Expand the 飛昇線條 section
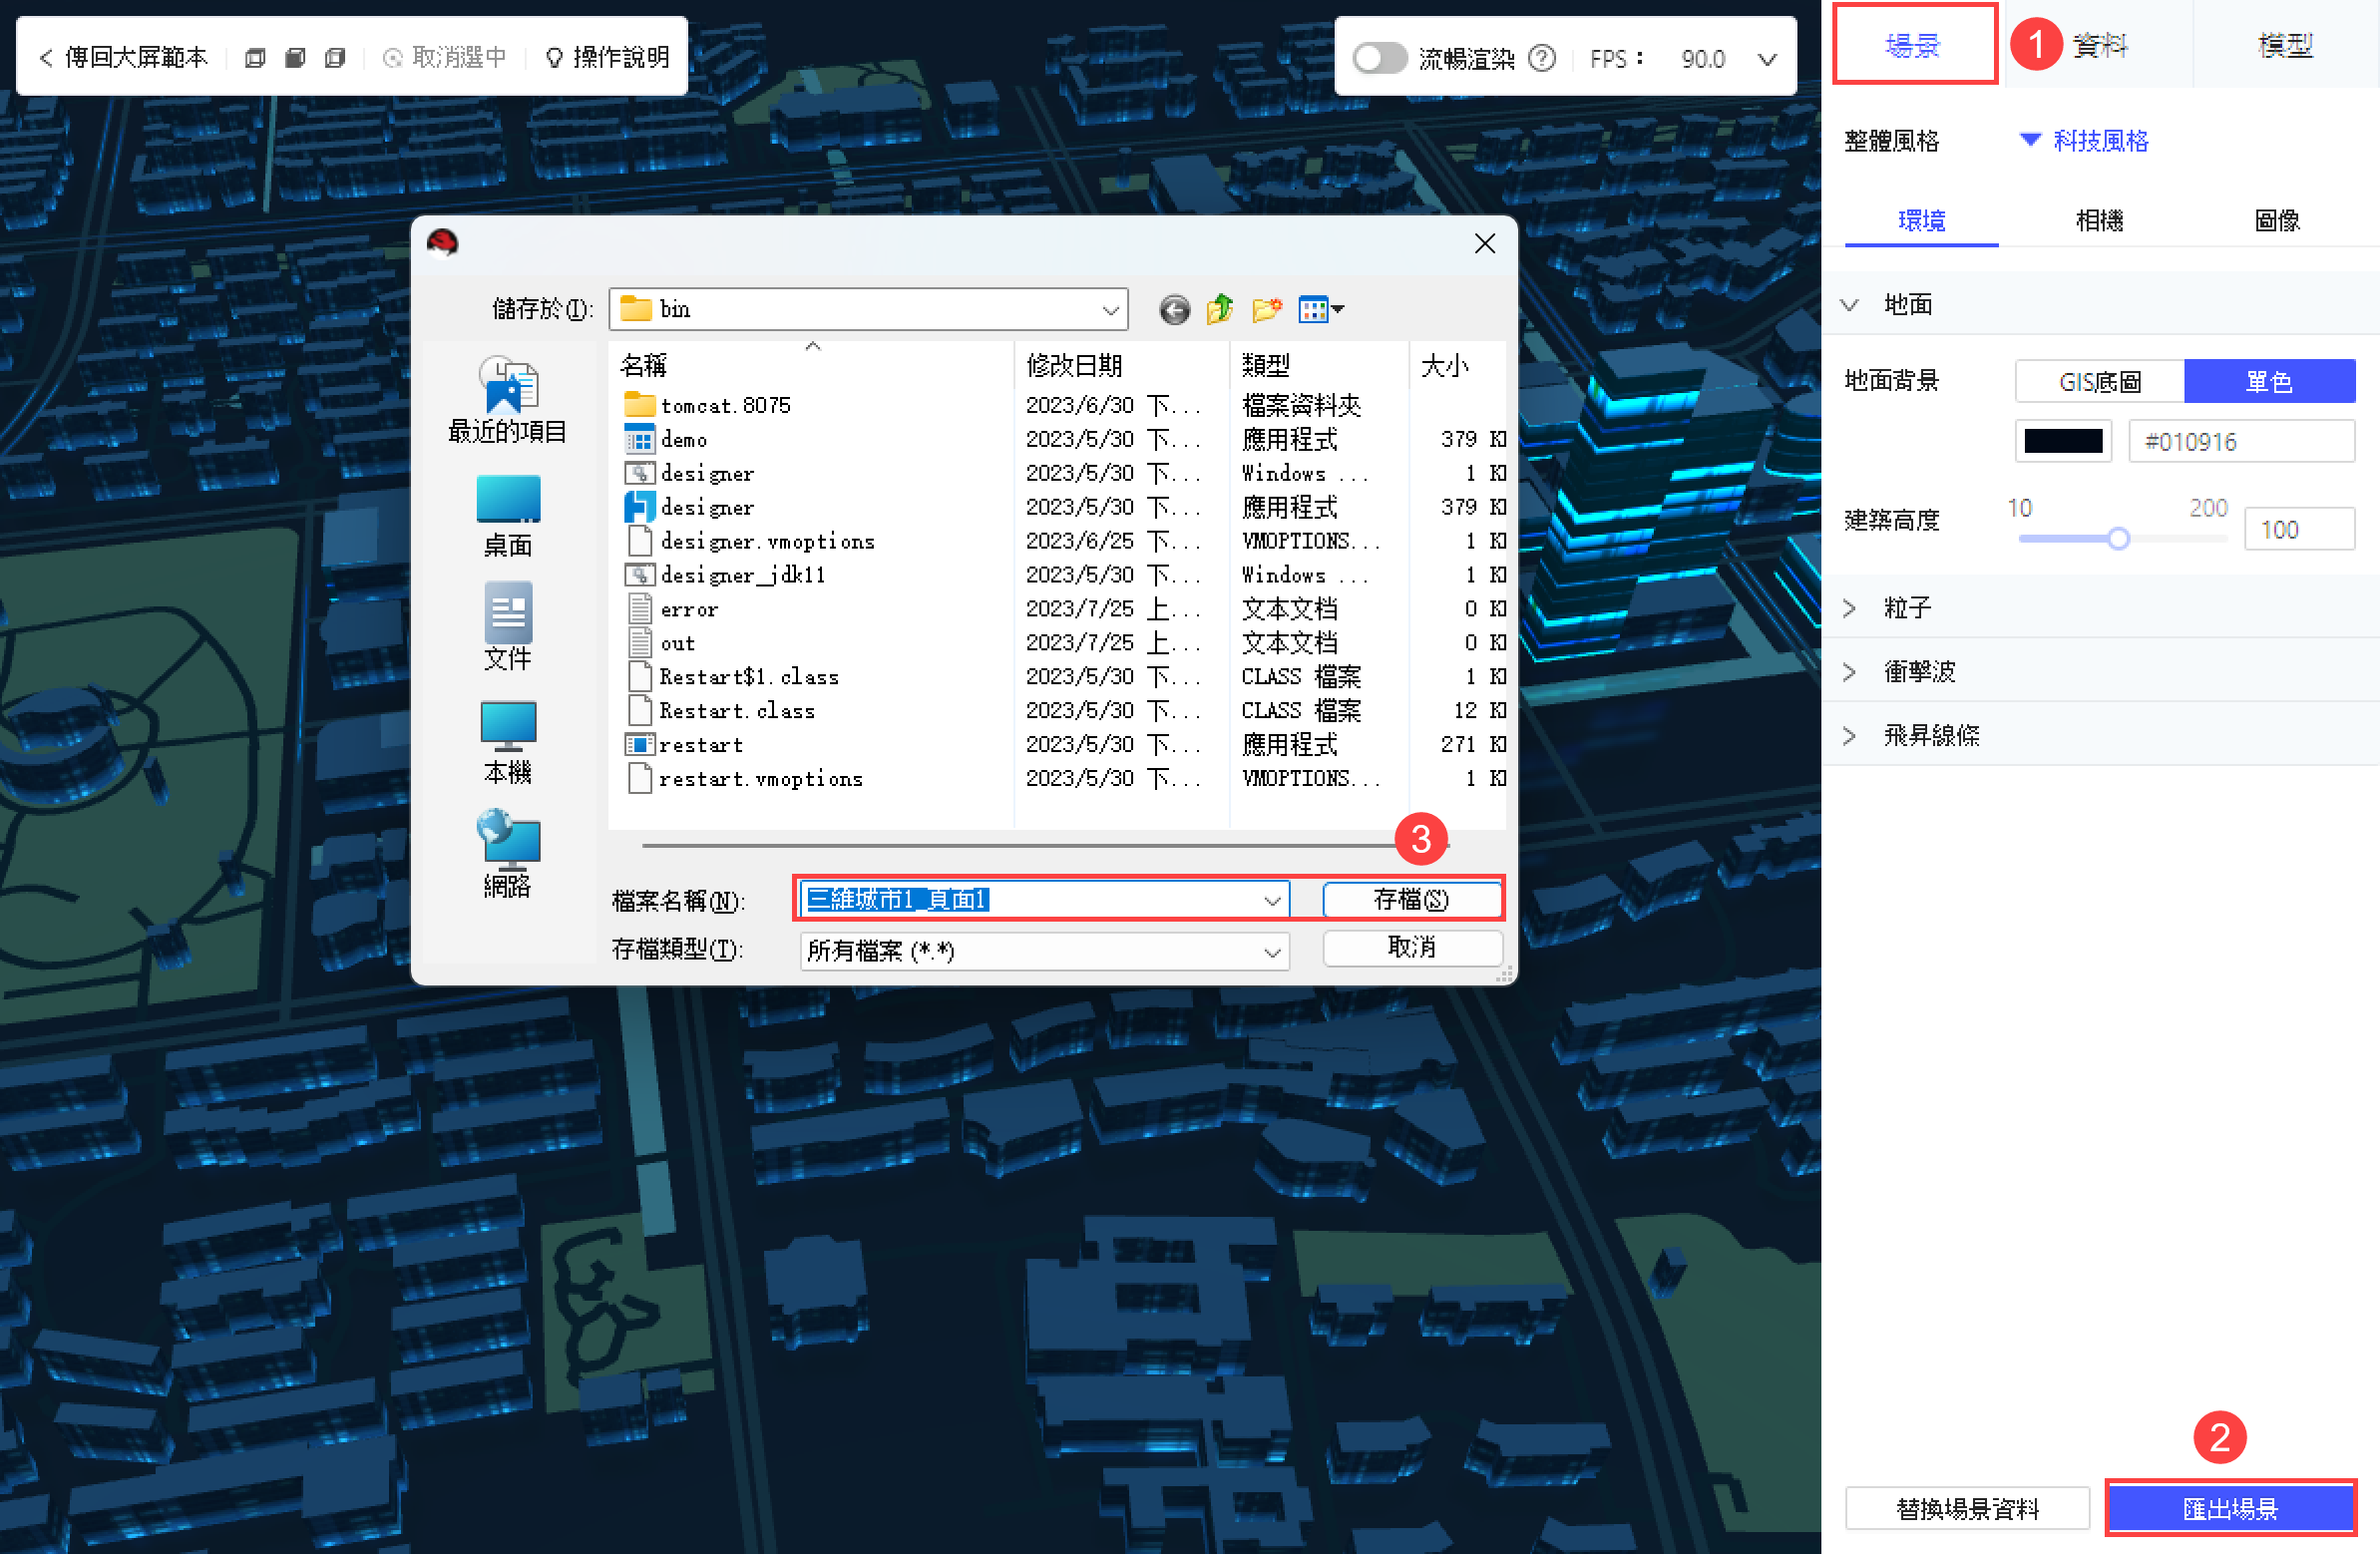2380x1554 pixels. pos(1850,736)
